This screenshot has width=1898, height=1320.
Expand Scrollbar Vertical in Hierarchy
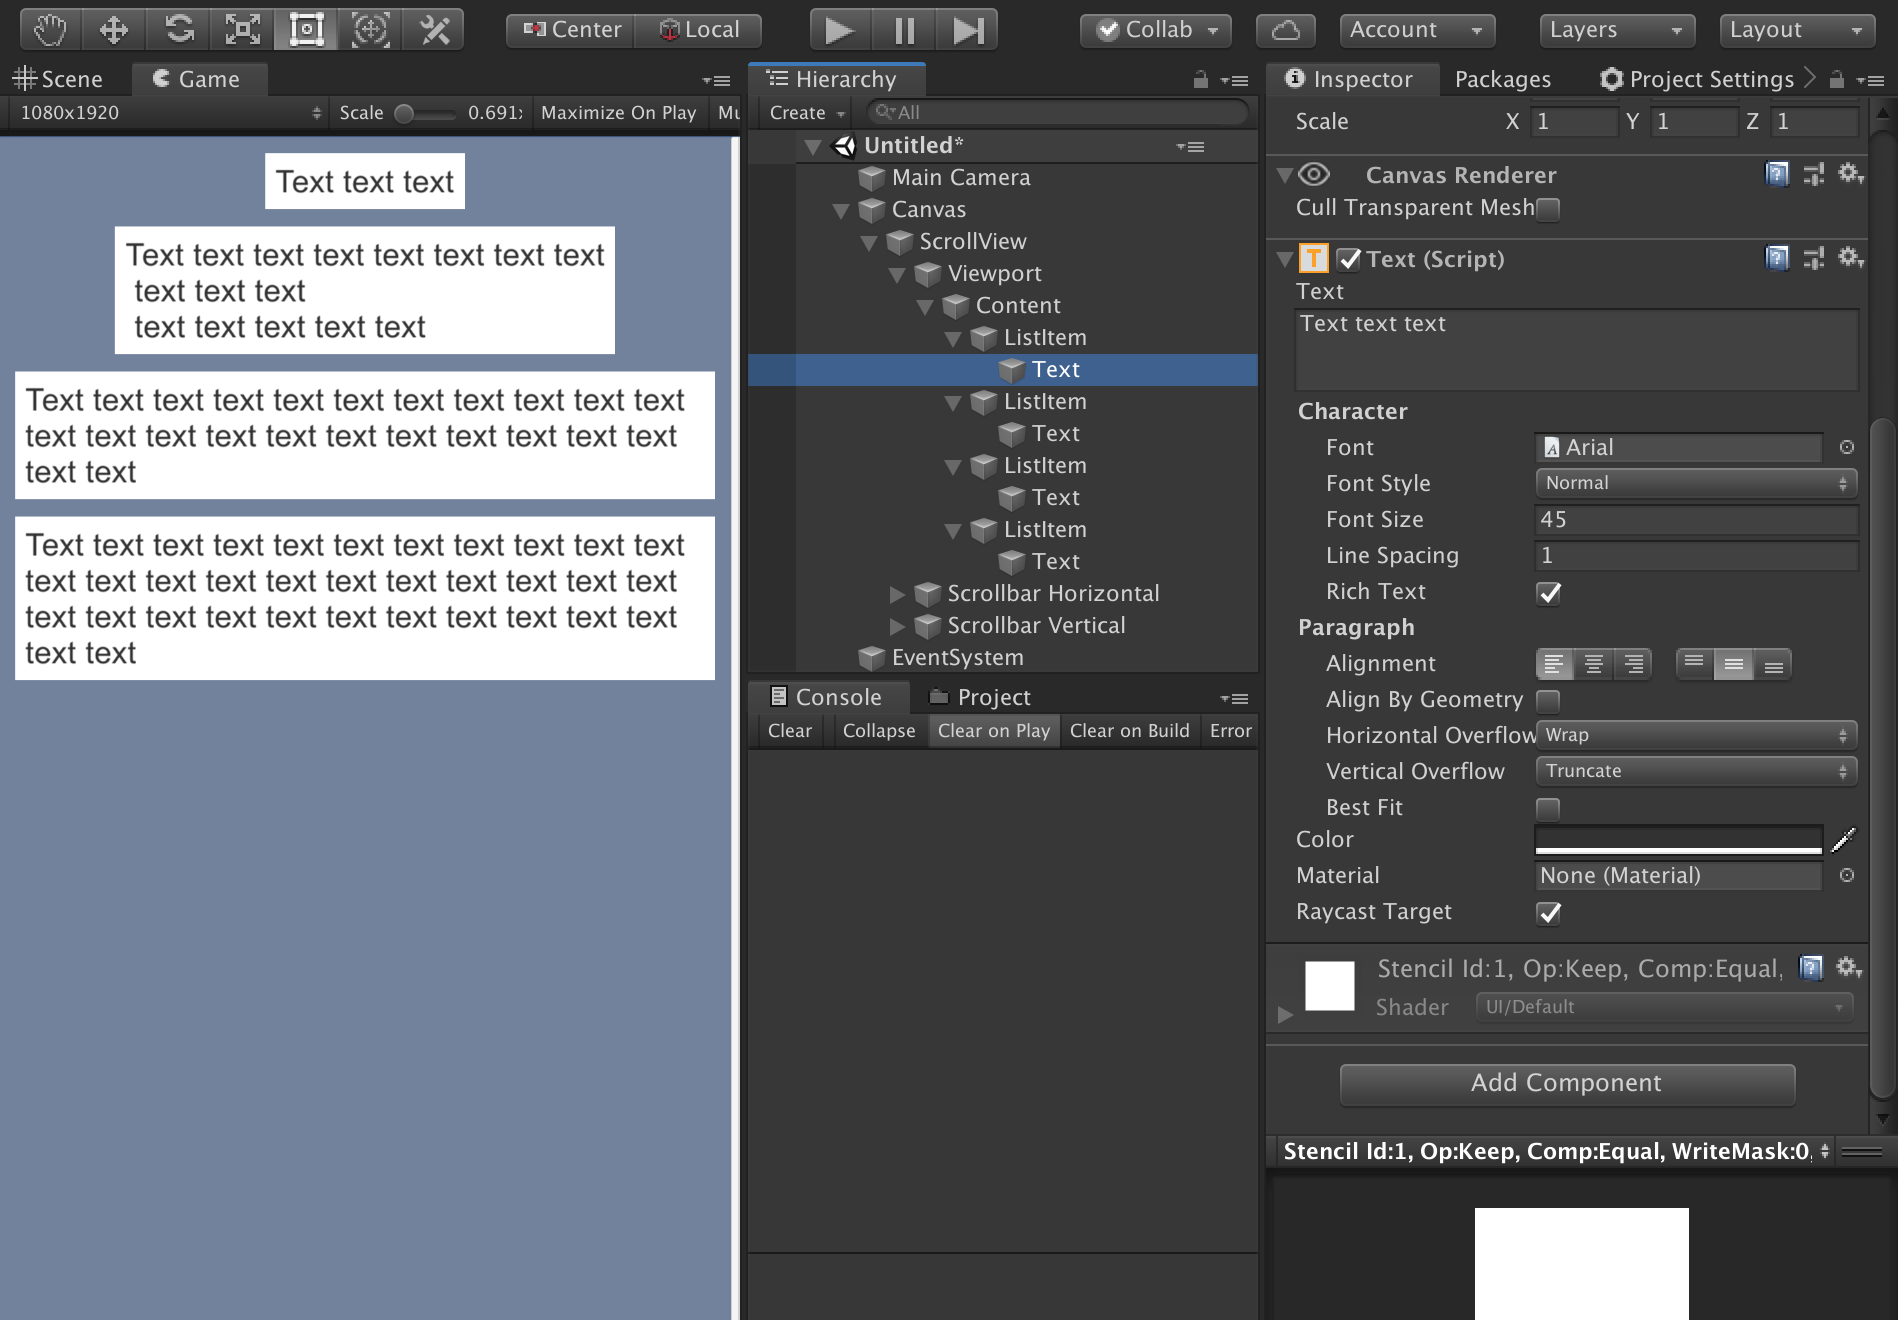897,626
